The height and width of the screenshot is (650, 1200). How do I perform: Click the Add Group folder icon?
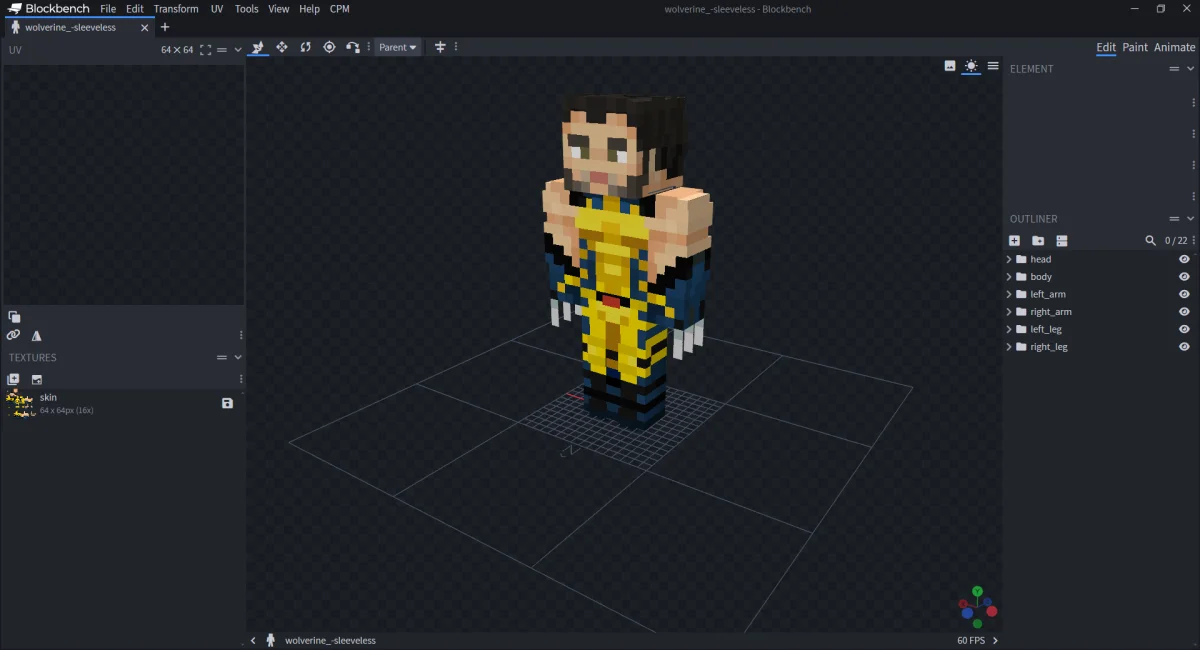(1038, 241)
